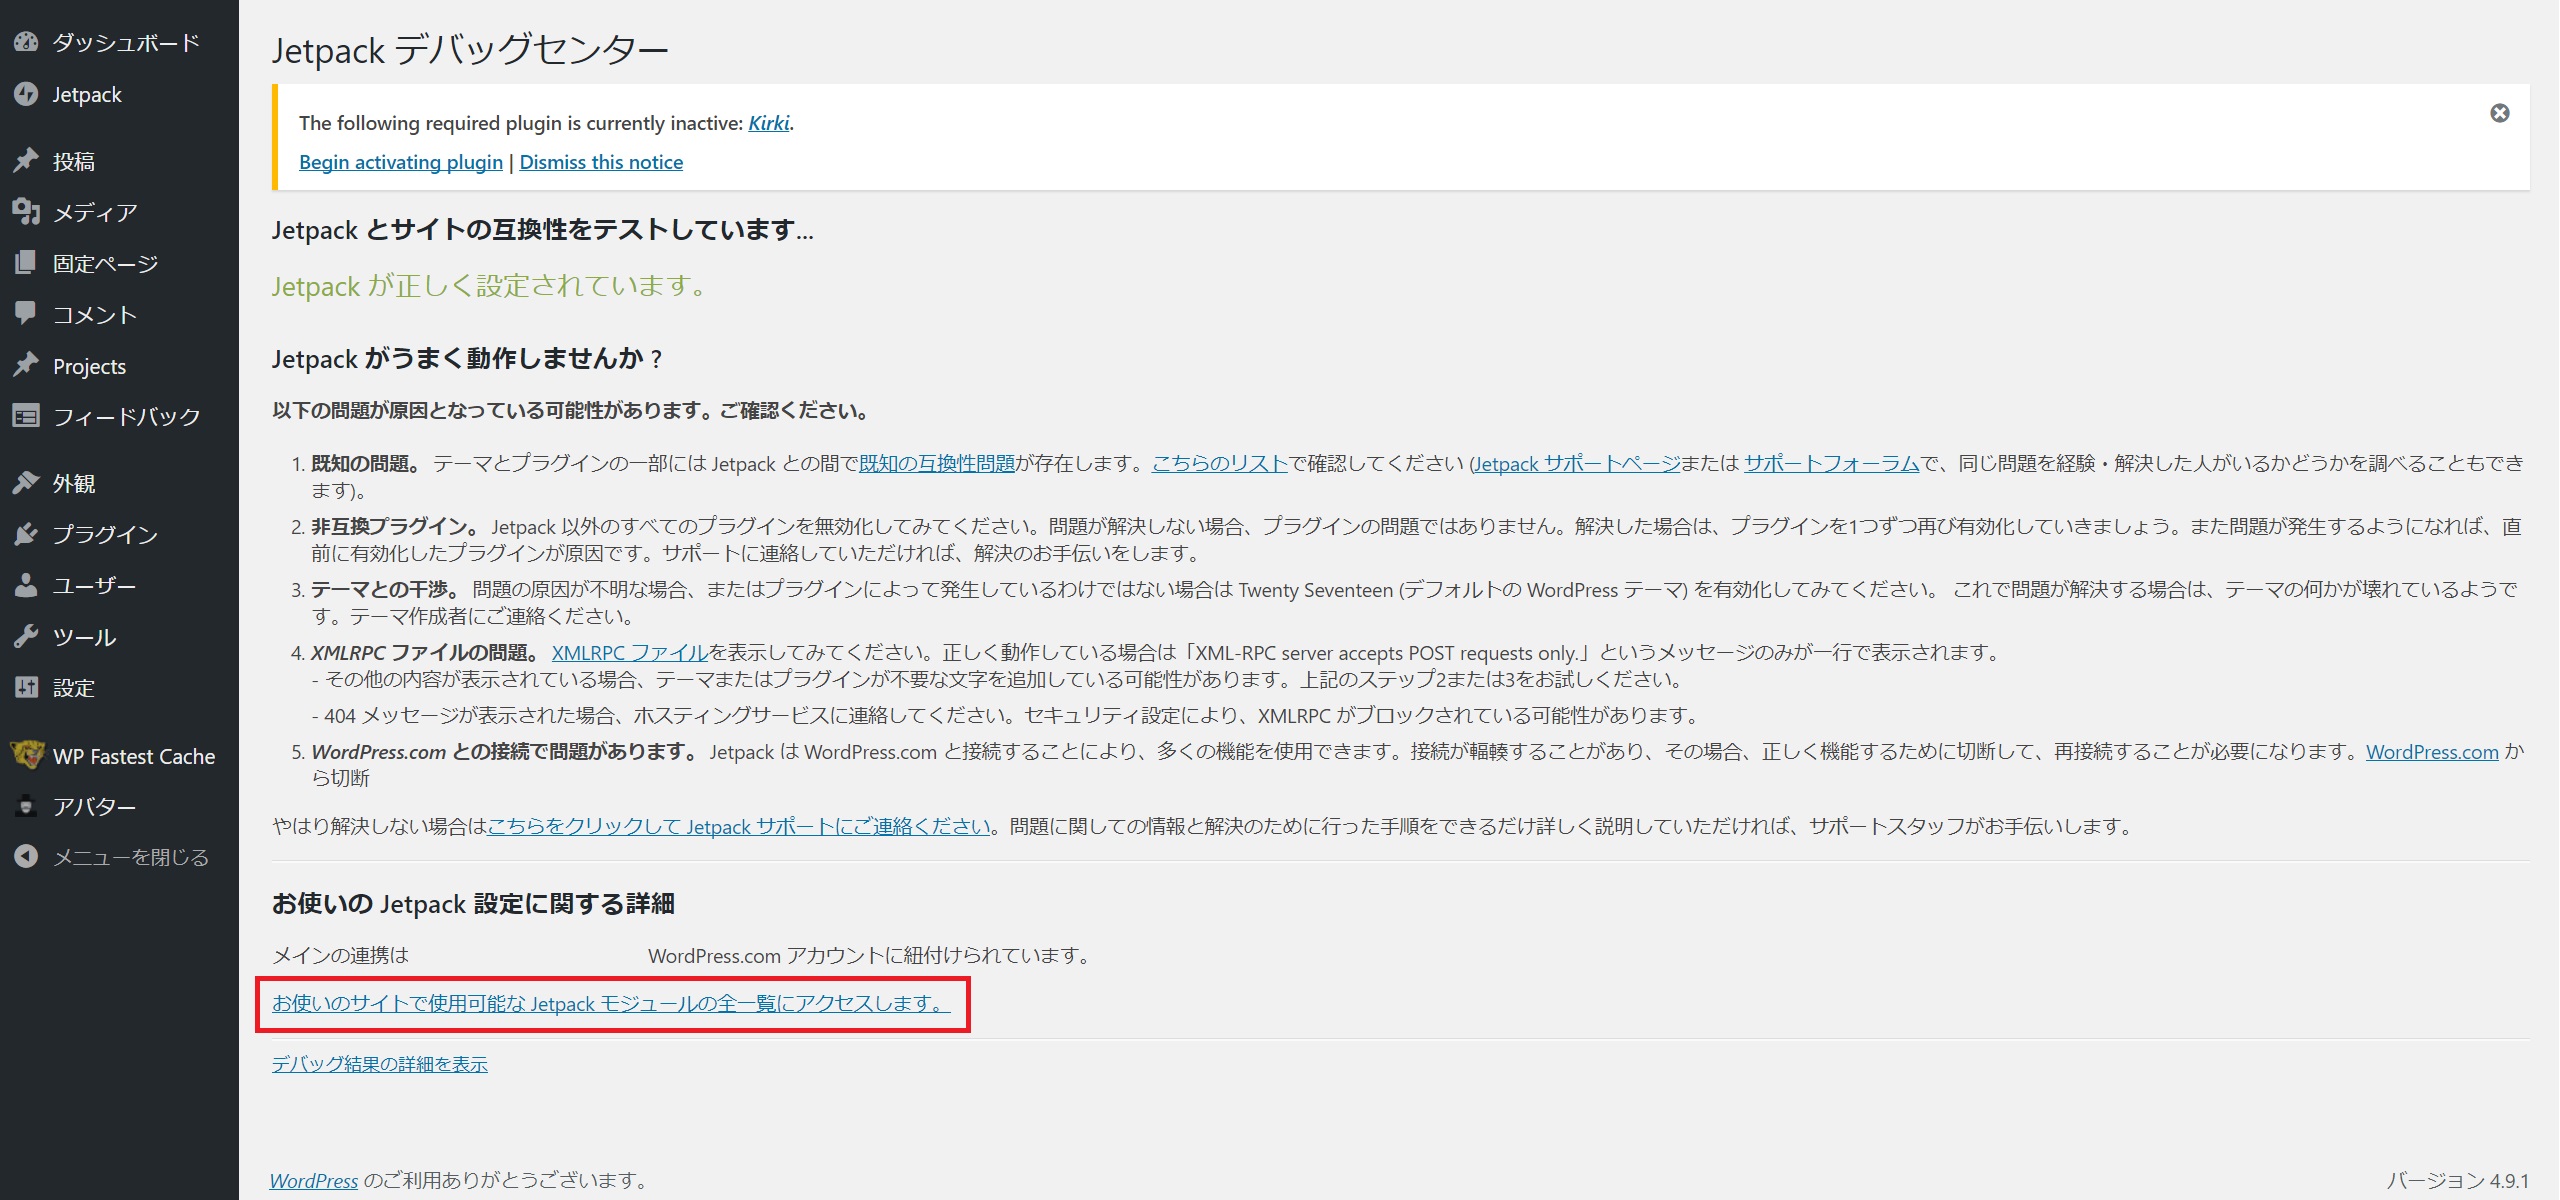Click the speech bubble icon next to コメント
Viewport: 2560px width, 1200px height.
coord(26,314)
